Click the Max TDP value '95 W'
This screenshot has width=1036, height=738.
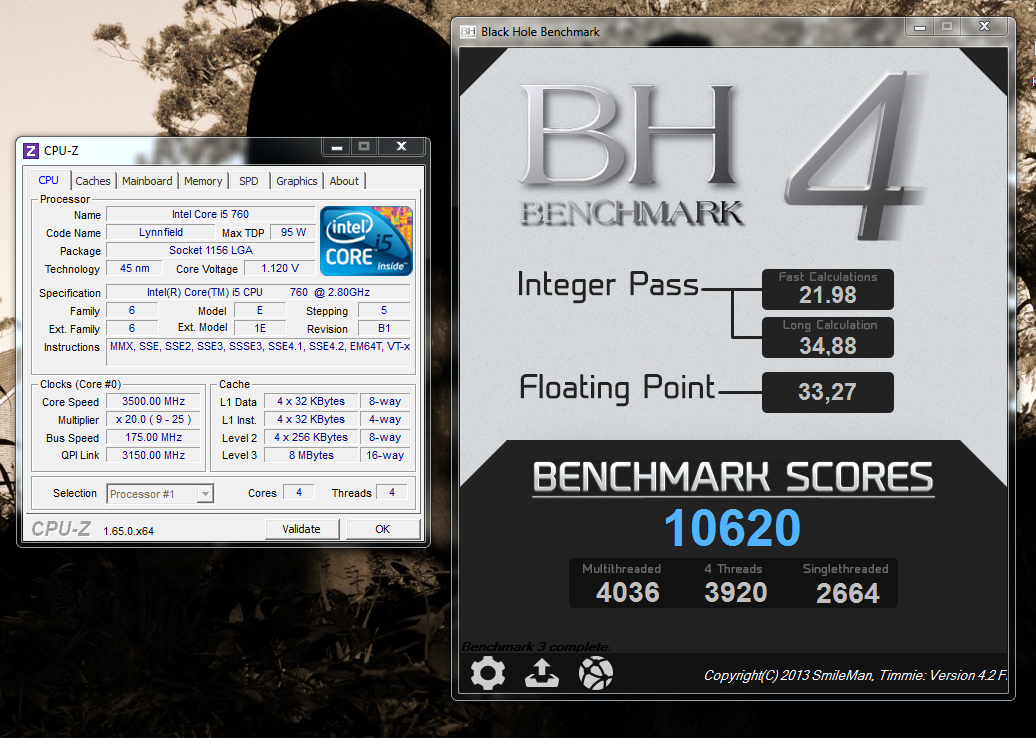(293, 232)
